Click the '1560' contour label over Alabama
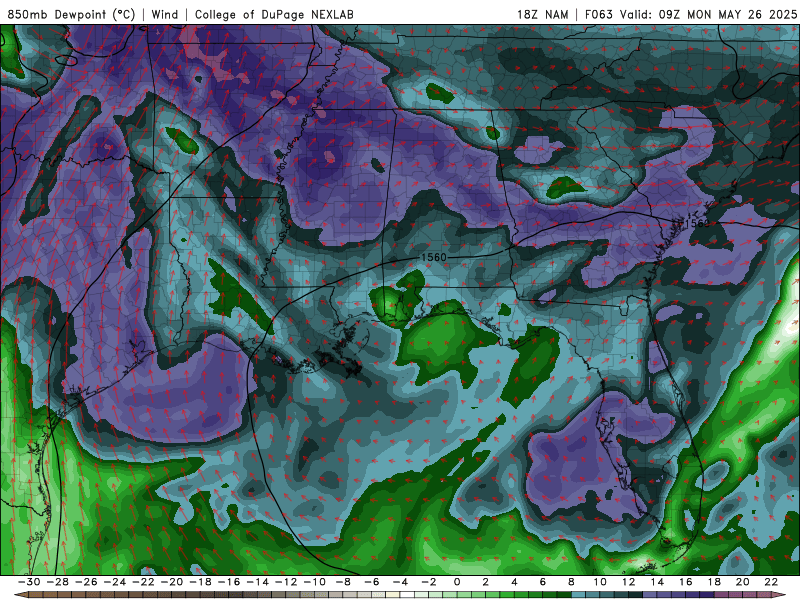 pyautogui.click(x=434, y=257)
